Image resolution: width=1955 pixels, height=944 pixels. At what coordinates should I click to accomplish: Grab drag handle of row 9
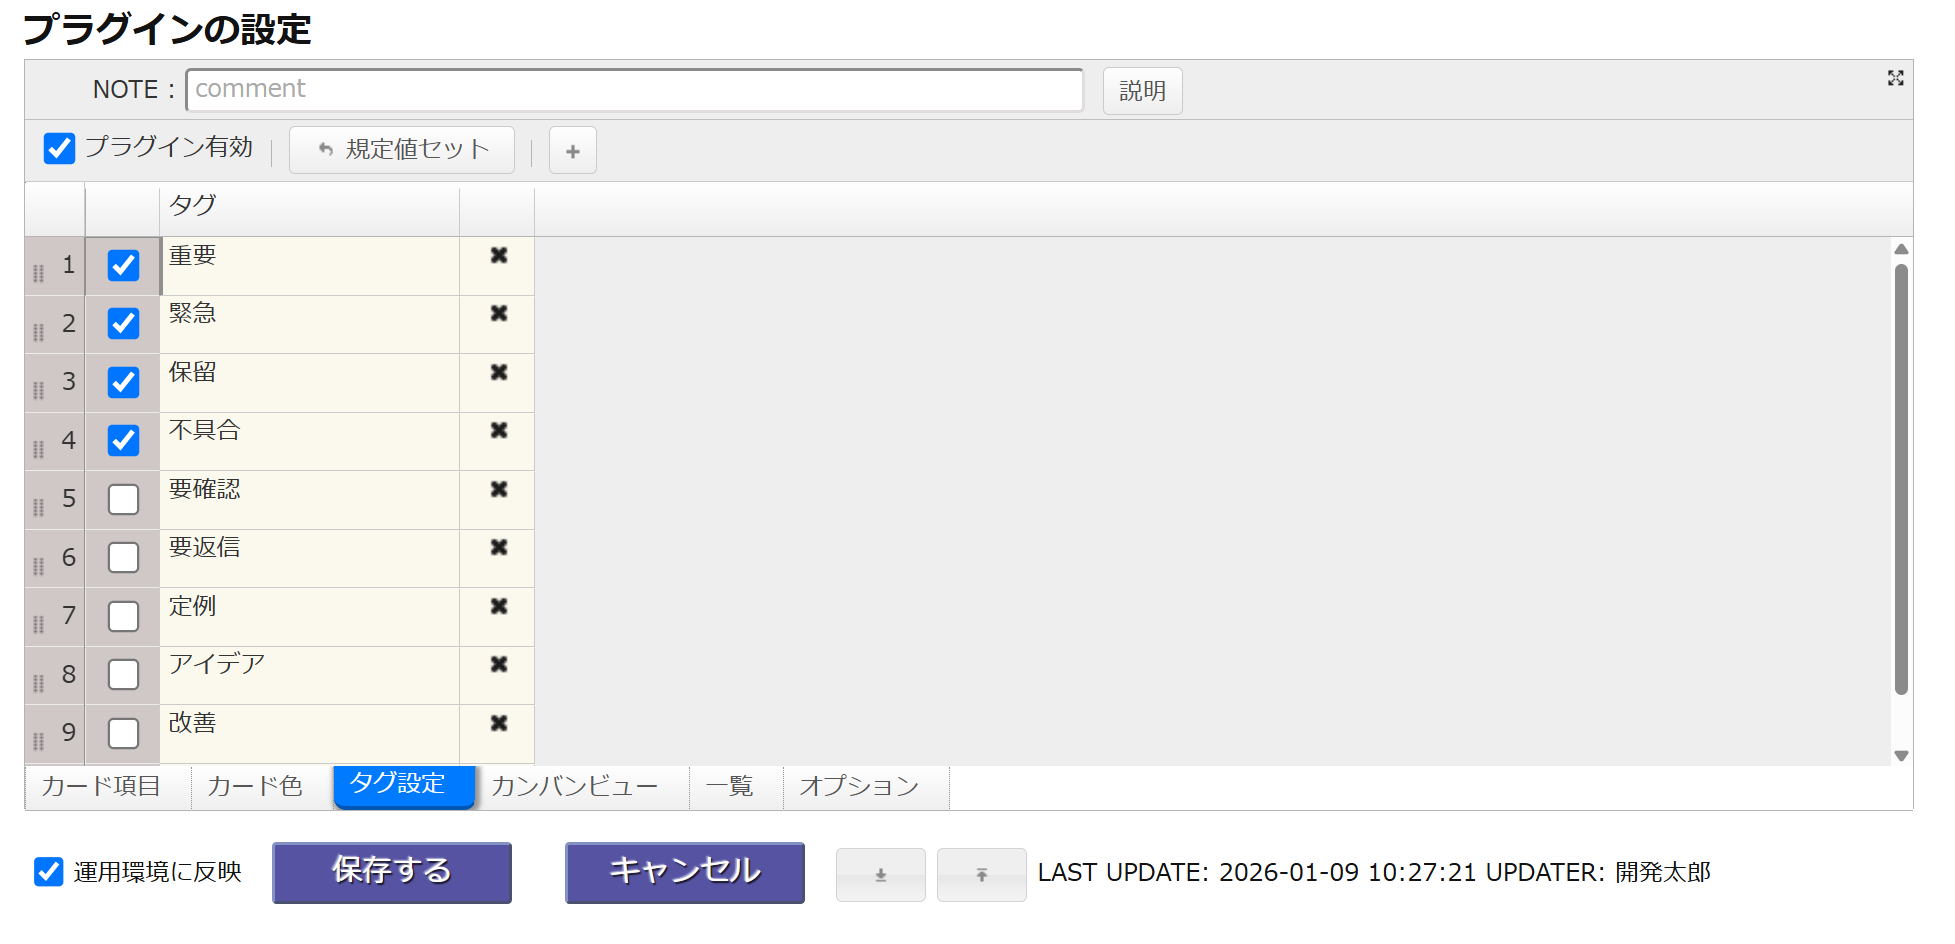tap(39, 741)
